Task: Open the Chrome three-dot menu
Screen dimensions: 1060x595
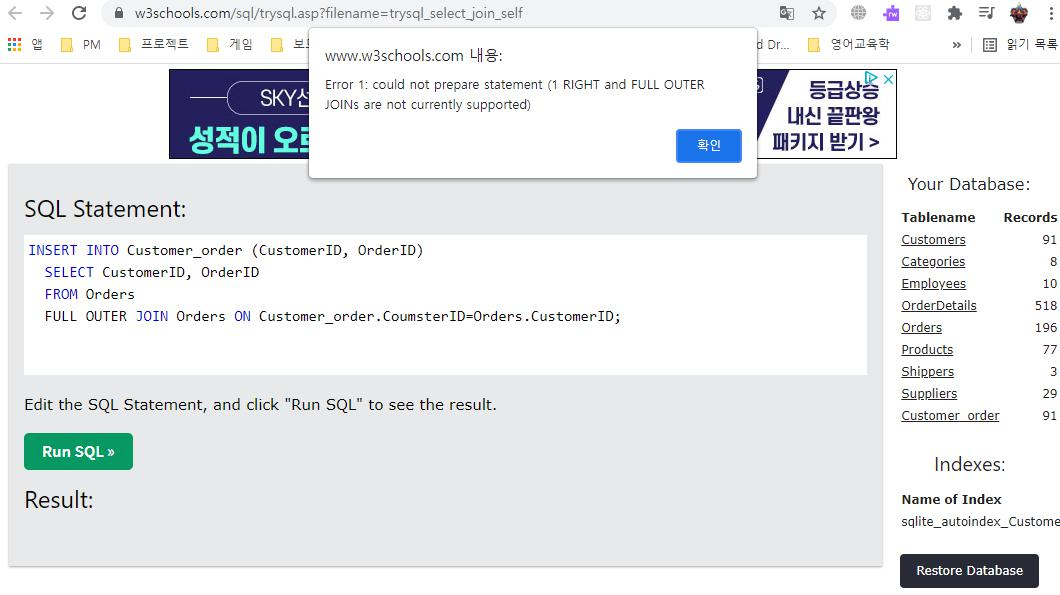Action: [1051, 13]
